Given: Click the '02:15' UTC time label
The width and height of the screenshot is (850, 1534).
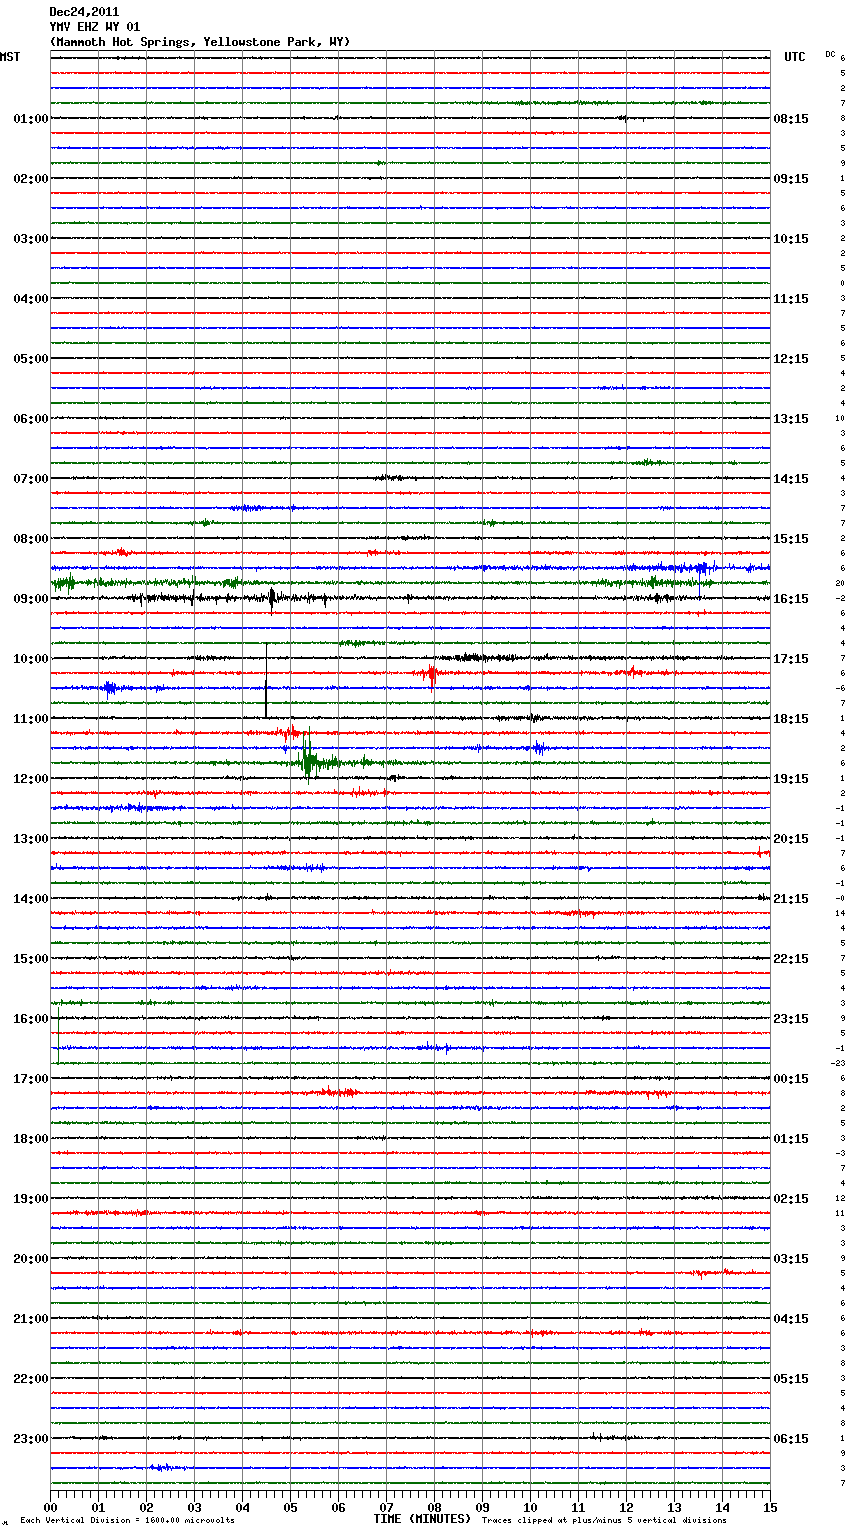Looking at the screenshot, I should click(791, 1199).
